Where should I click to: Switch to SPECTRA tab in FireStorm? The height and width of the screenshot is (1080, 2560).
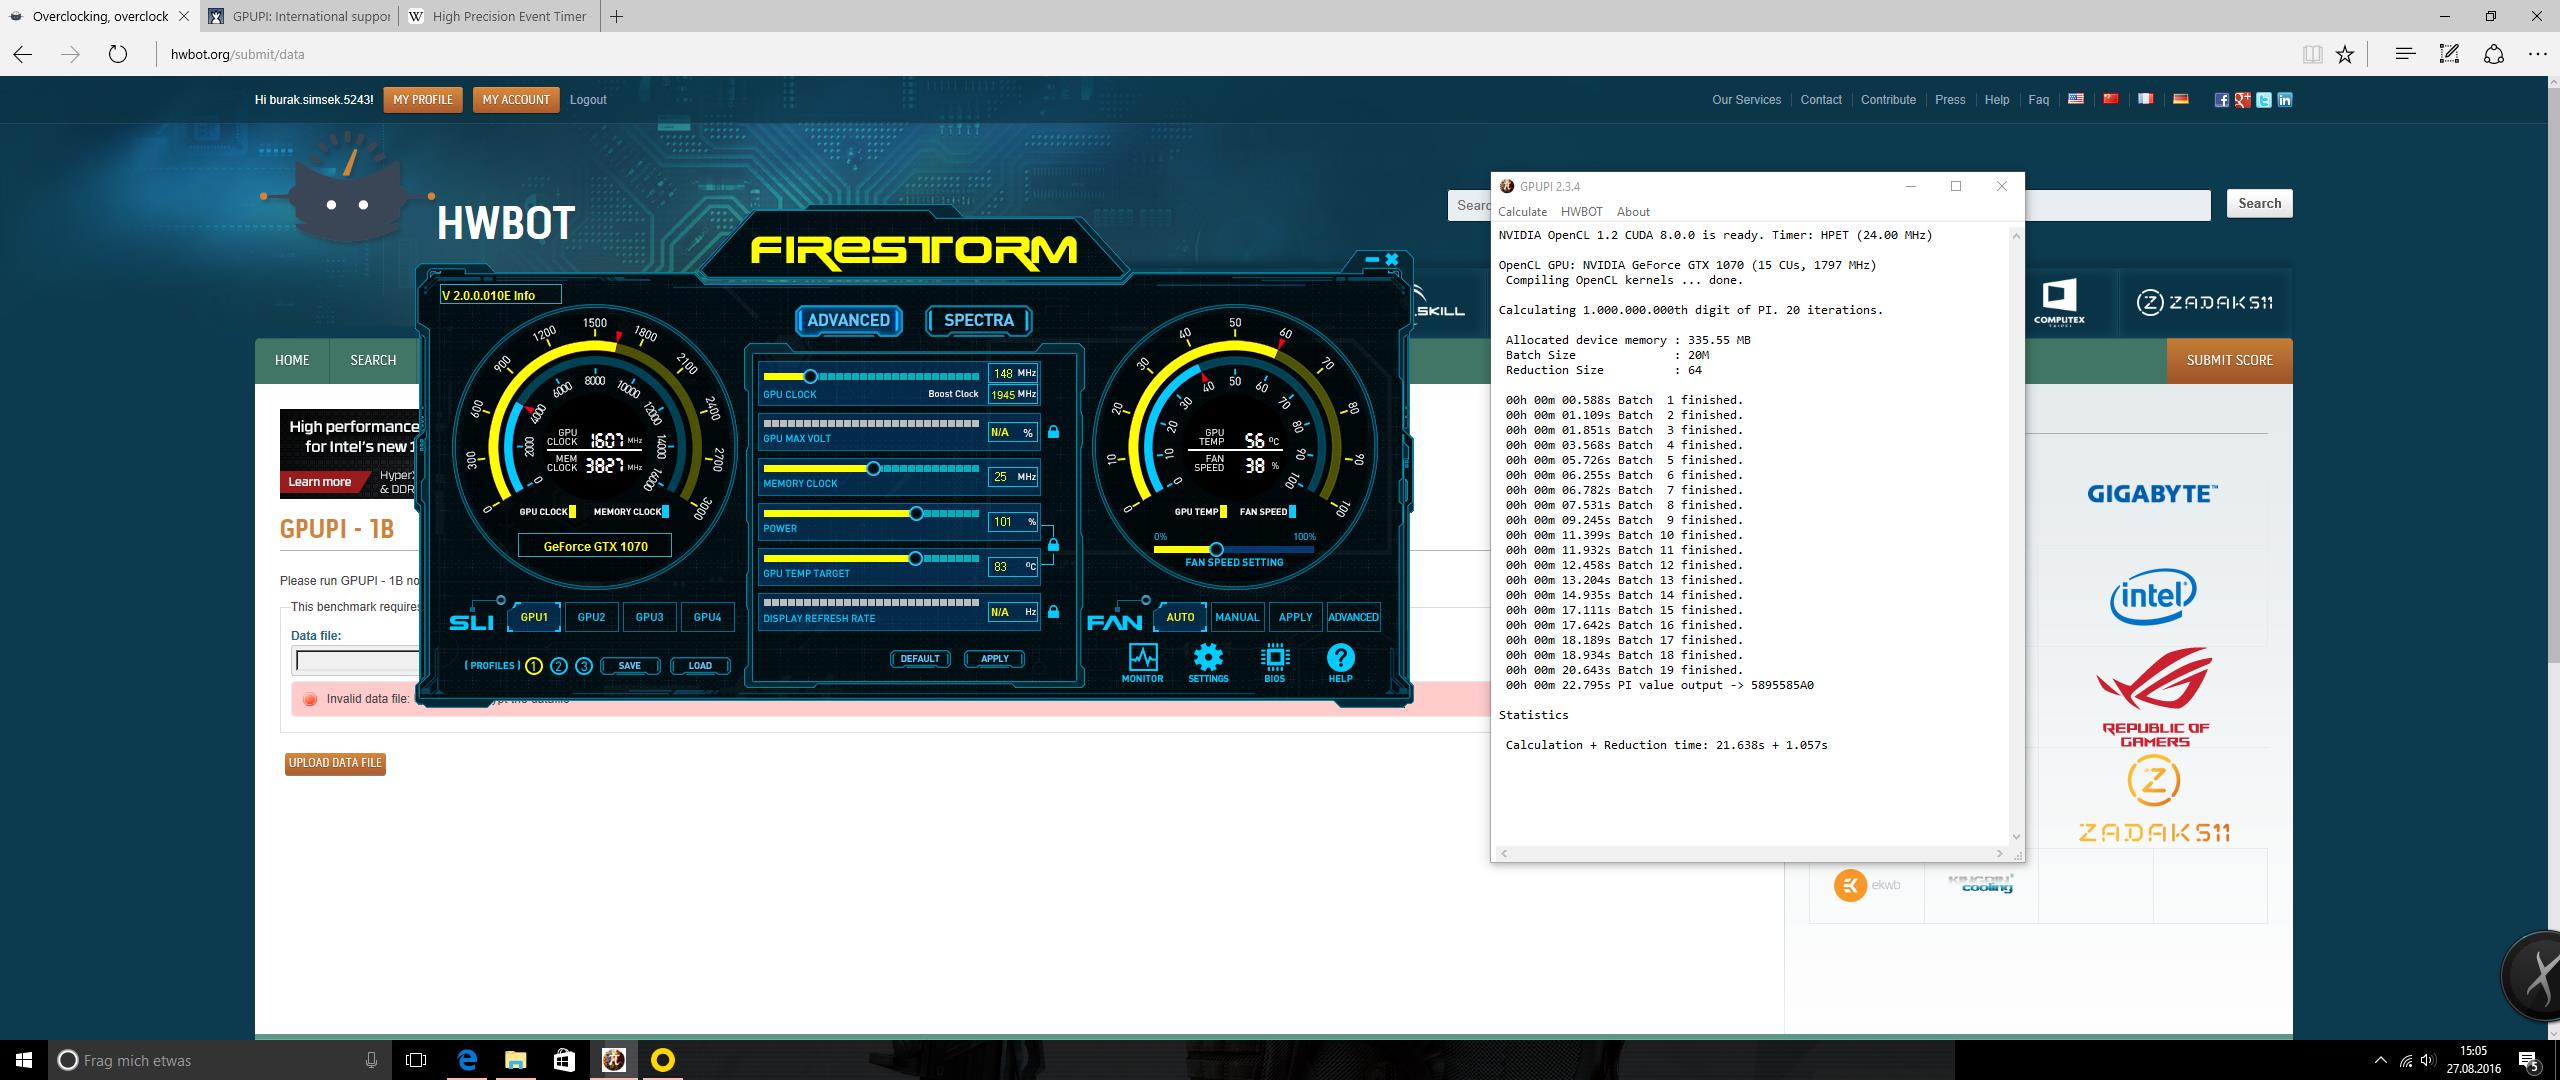[979, 320]
